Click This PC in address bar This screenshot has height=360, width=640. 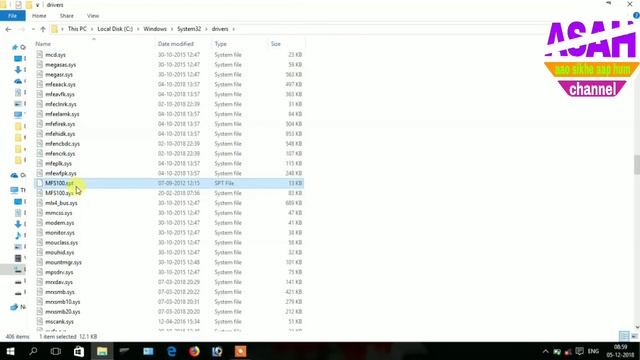point(77,29)
